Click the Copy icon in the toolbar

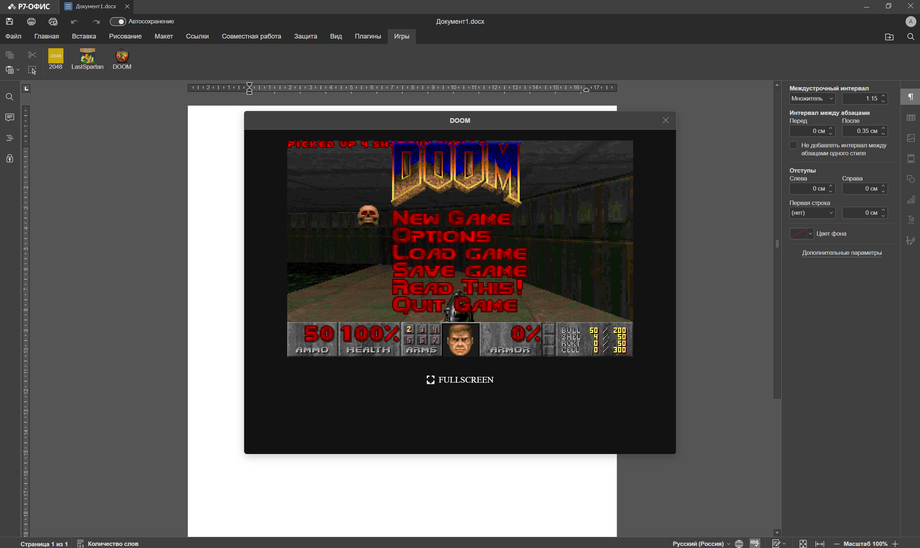tap(9, 55)
